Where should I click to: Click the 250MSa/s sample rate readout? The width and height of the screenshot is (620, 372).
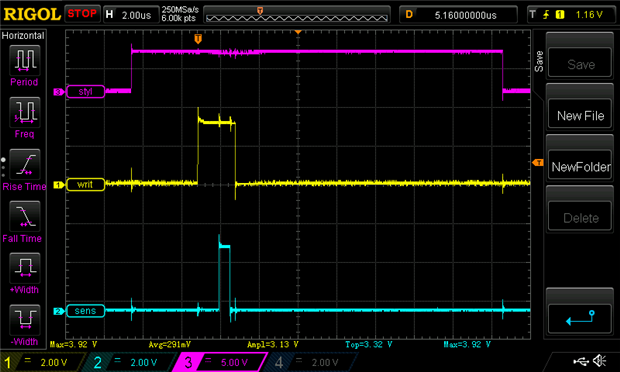180,9
